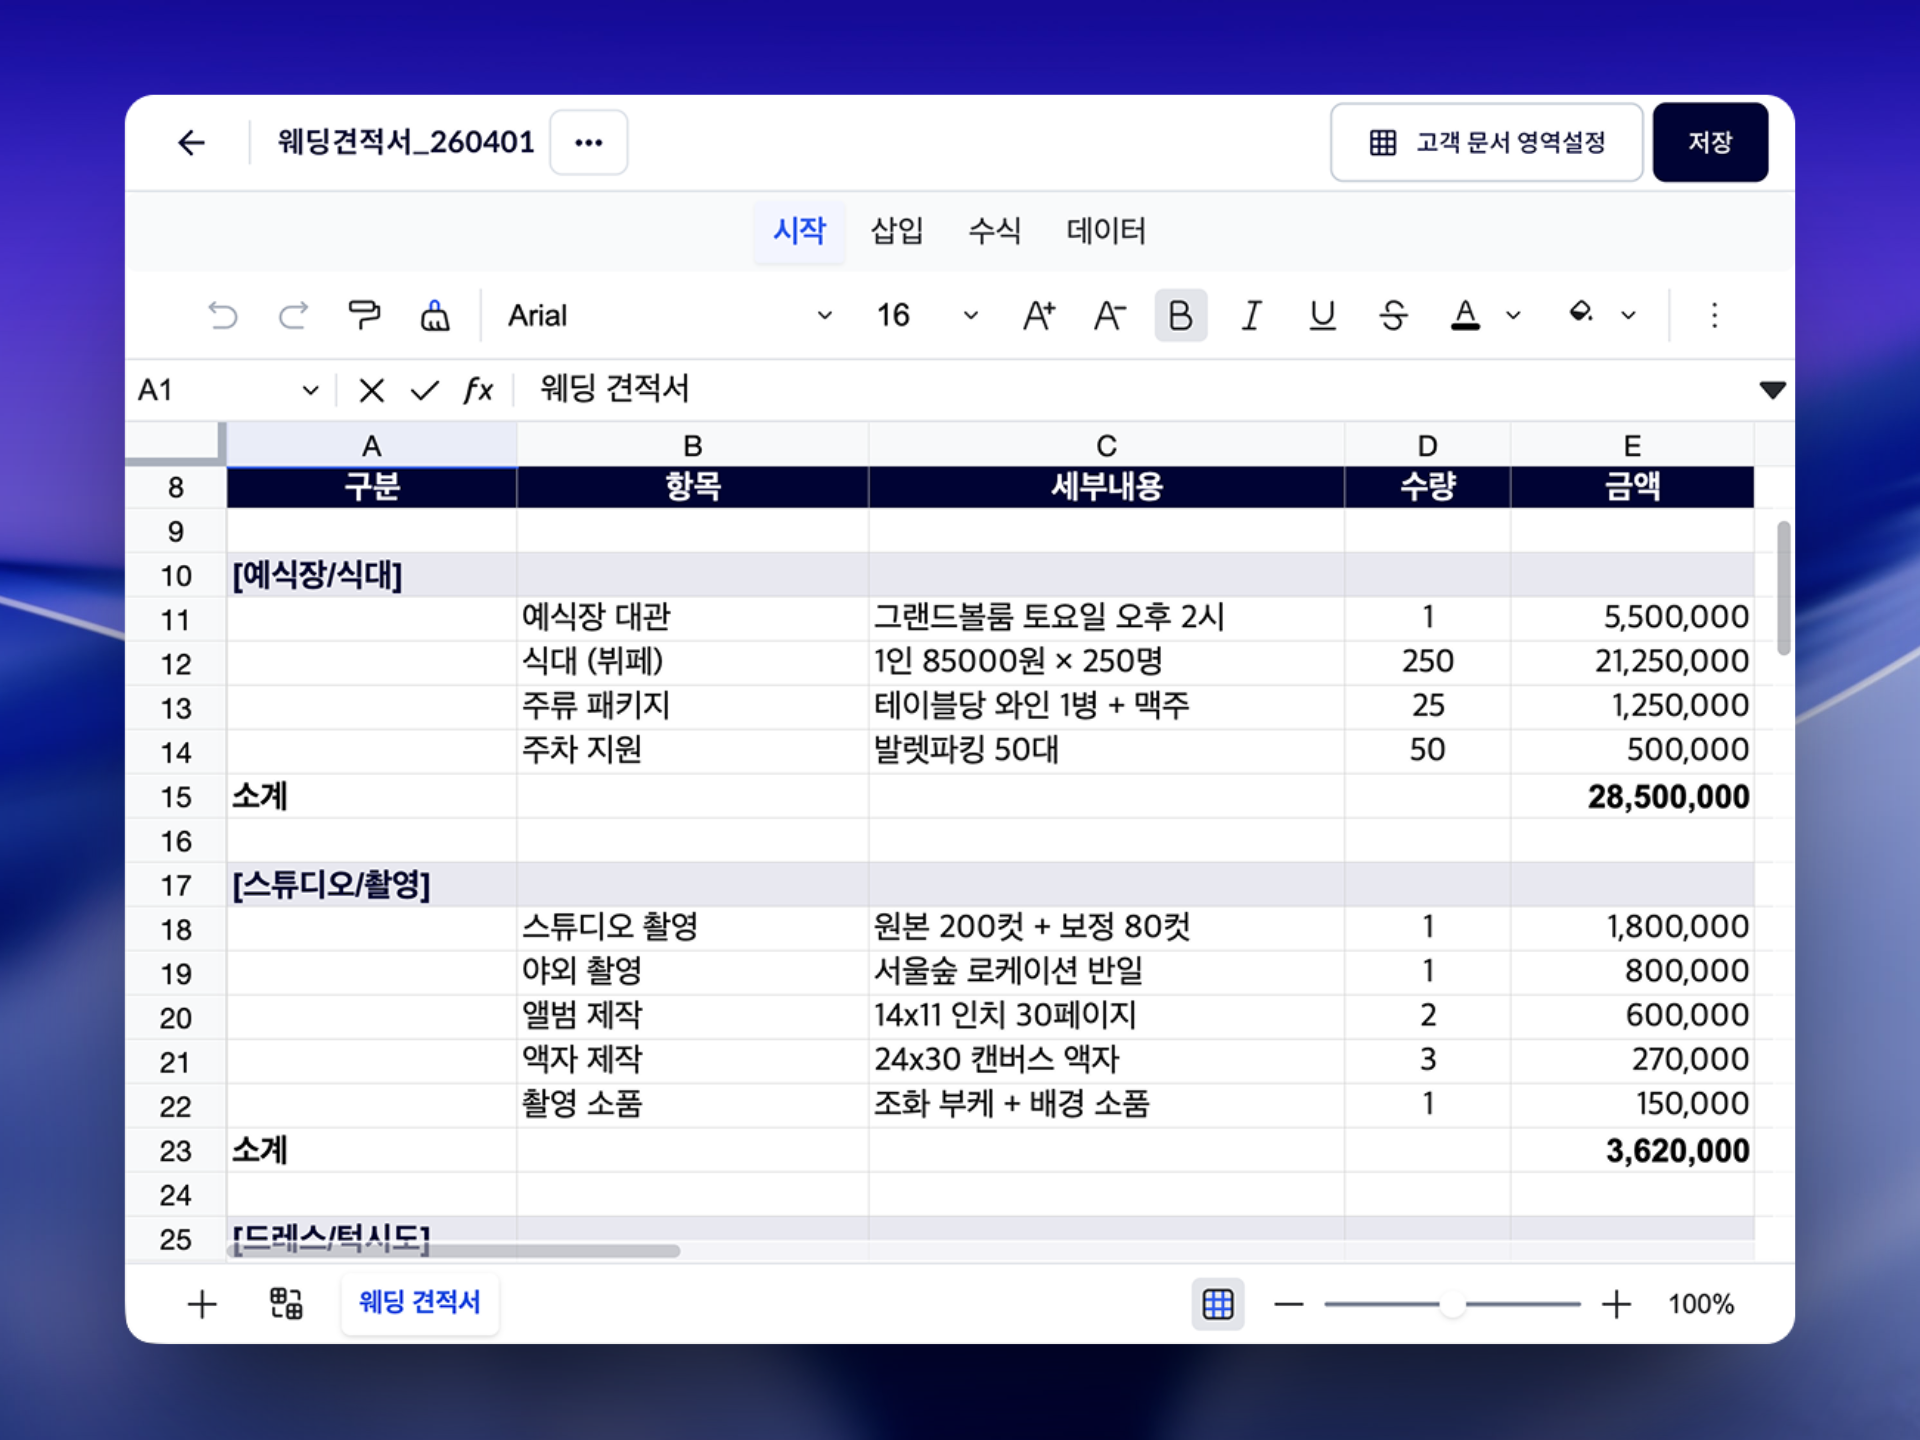Switch to the 데이터 ribbon tab

tap(1106, 231)
